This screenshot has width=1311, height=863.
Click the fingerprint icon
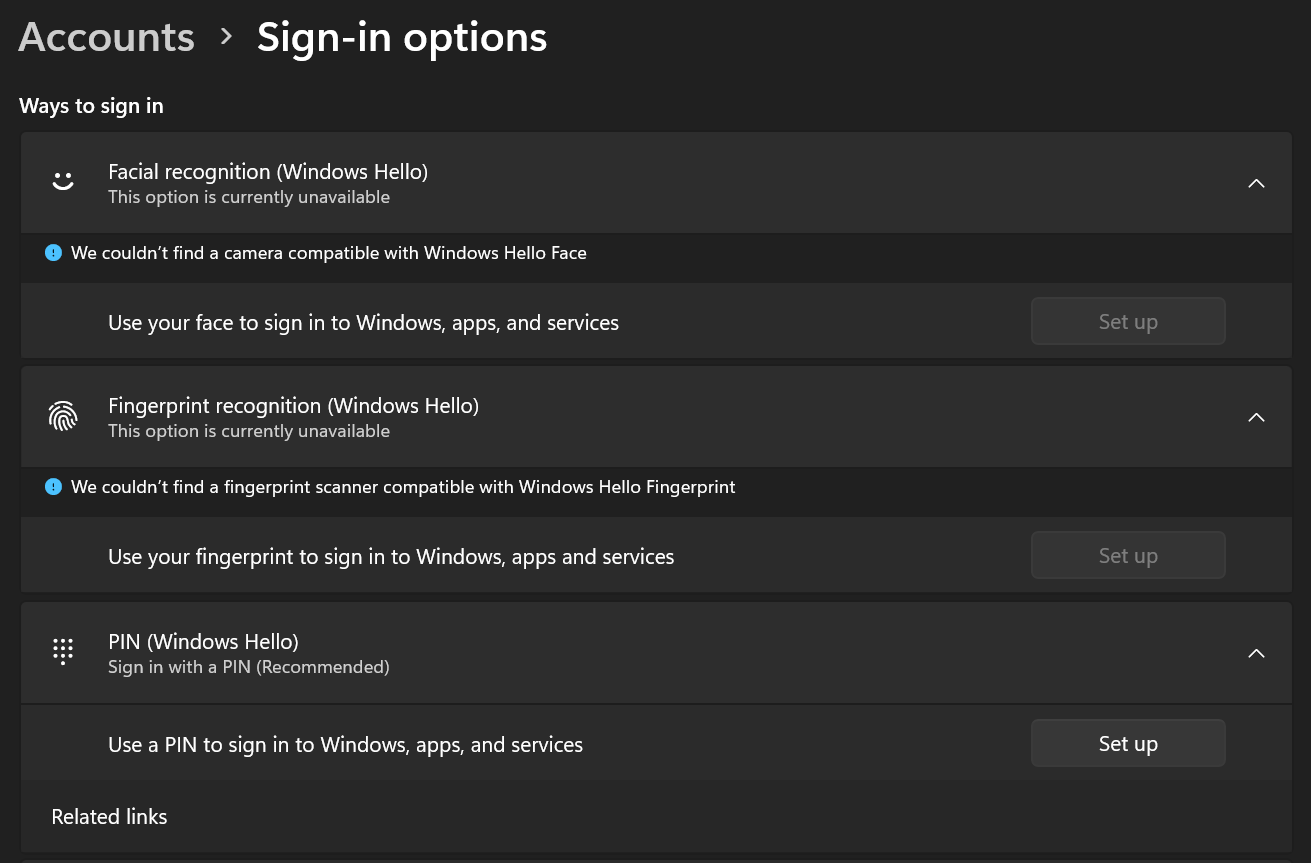pyautogui.click(x=63, y=416)
